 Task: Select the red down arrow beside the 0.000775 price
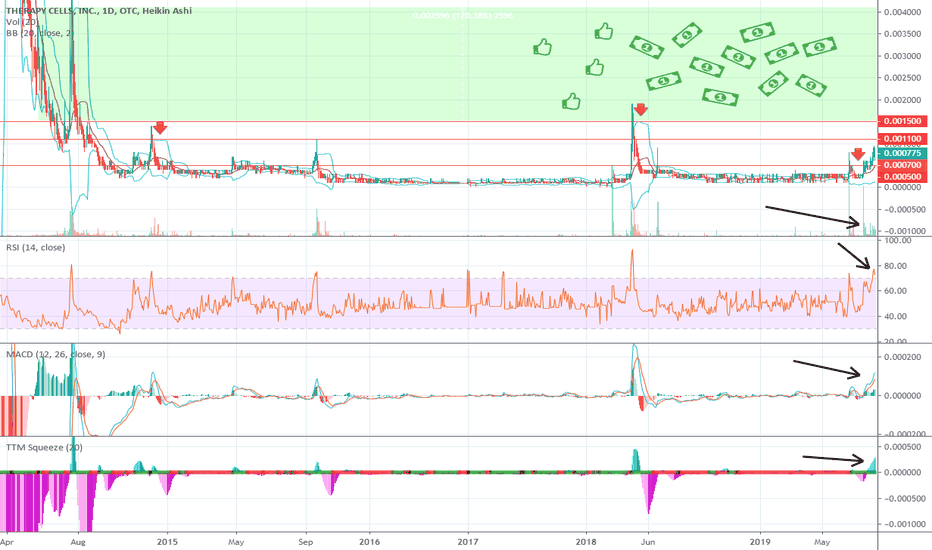click(x=857, y=154)
